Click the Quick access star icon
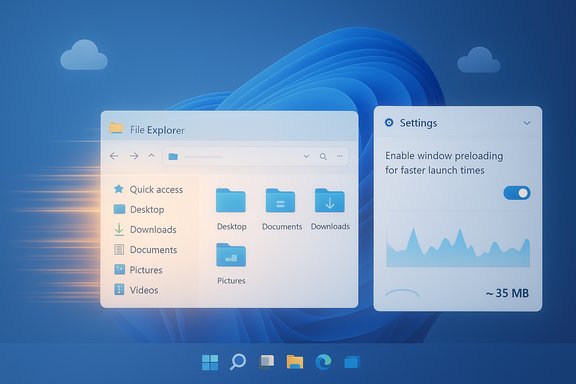576x384 pixels. tap(119, 189)
